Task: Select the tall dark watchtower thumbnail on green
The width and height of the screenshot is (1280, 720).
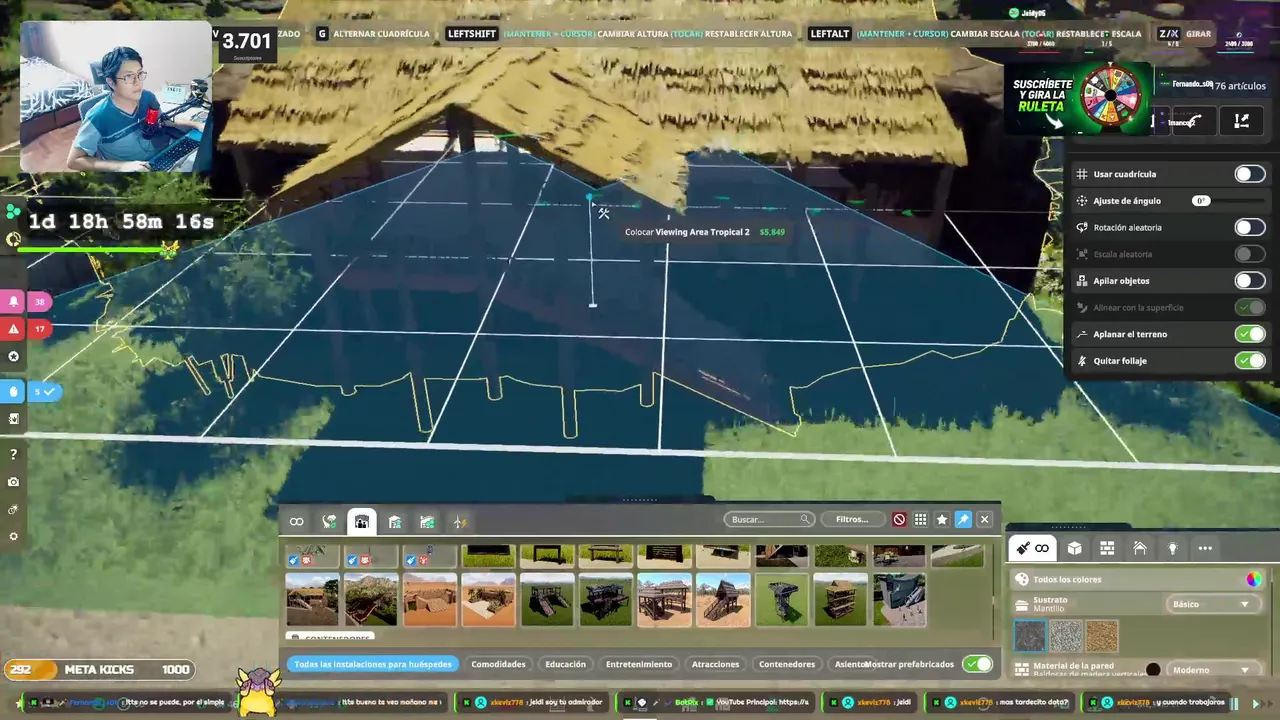Action: pyautogui.click(x=782, y=599)
